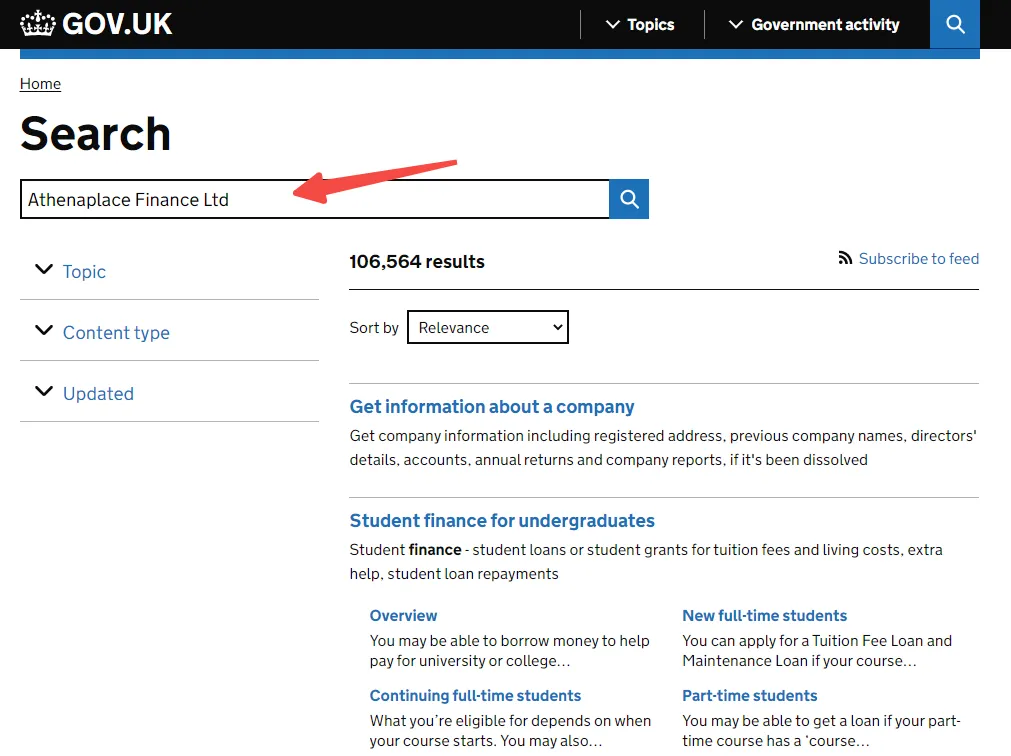
Task: Click the GOV.UK crown logo
Action: point(37,24)
